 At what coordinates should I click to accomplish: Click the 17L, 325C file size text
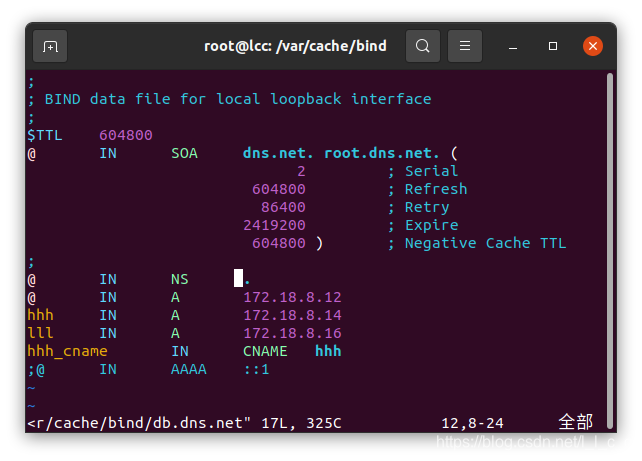[301, 423]
